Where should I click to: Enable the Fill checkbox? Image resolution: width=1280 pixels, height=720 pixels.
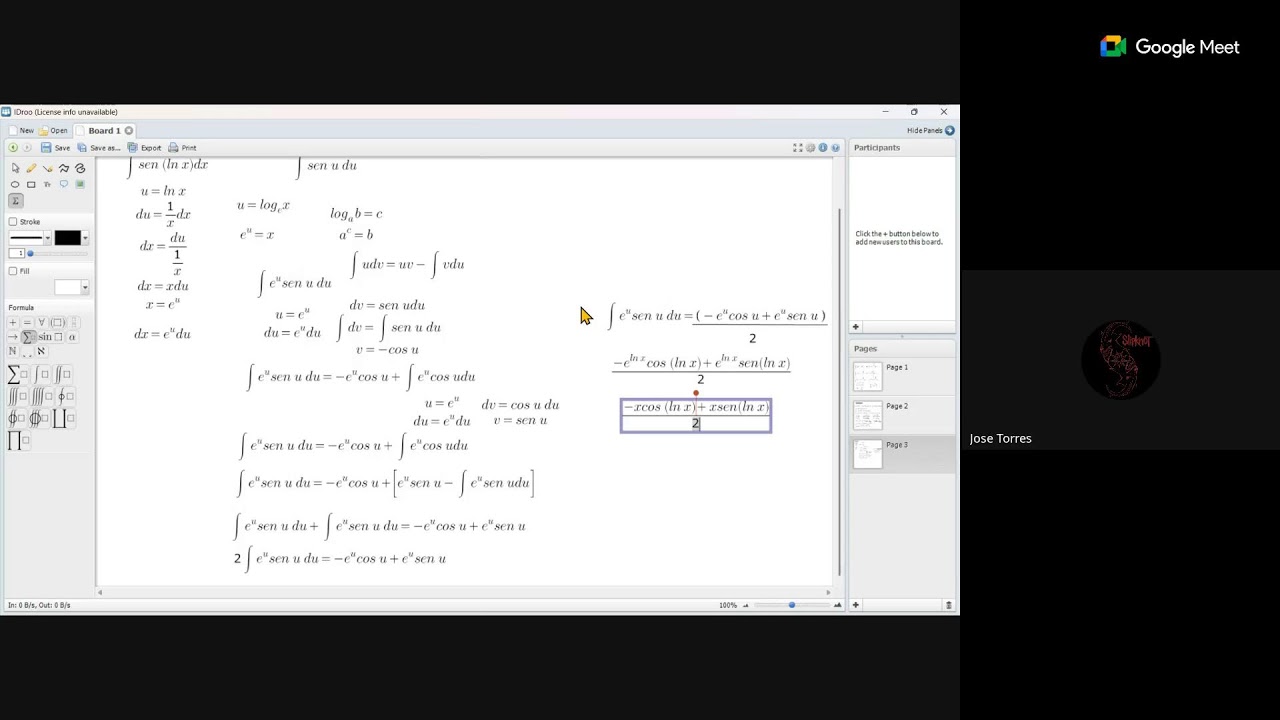[13, 271]
